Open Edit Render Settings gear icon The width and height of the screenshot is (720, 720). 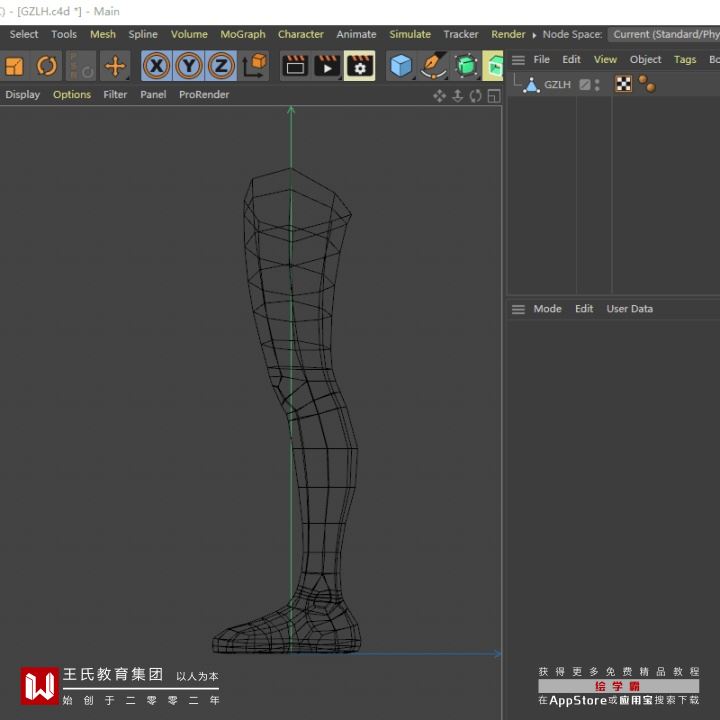coord(359,67)
